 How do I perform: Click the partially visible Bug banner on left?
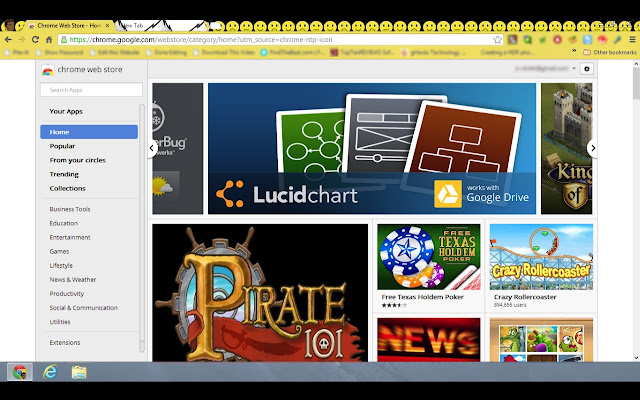pos(178,149)
